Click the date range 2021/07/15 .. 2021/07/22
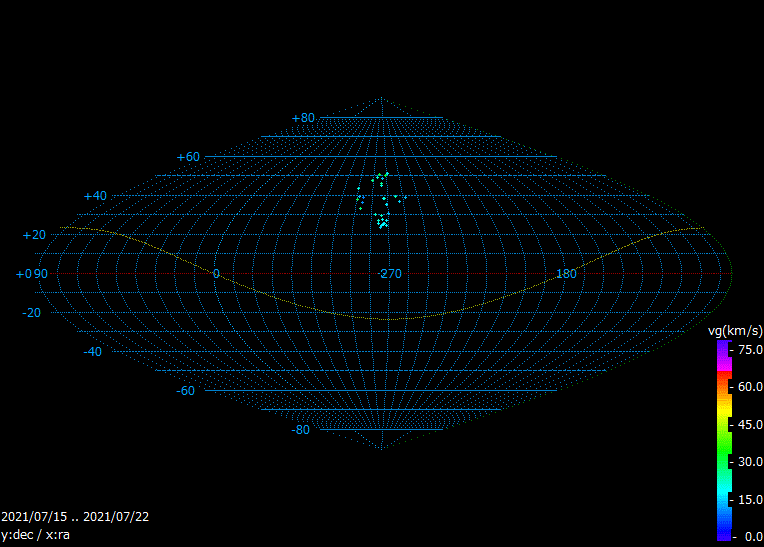 (75, 517)
